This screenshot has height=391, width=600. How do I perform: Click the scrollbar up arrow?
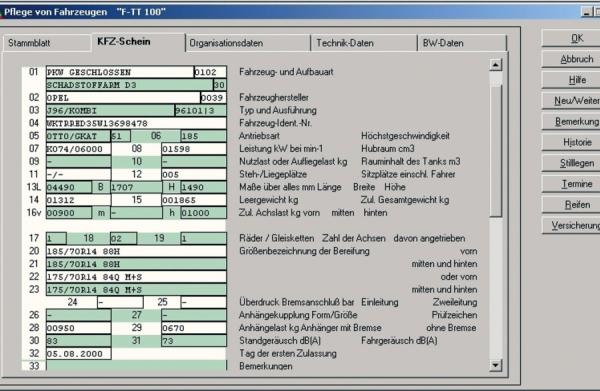tap(496, 65)
